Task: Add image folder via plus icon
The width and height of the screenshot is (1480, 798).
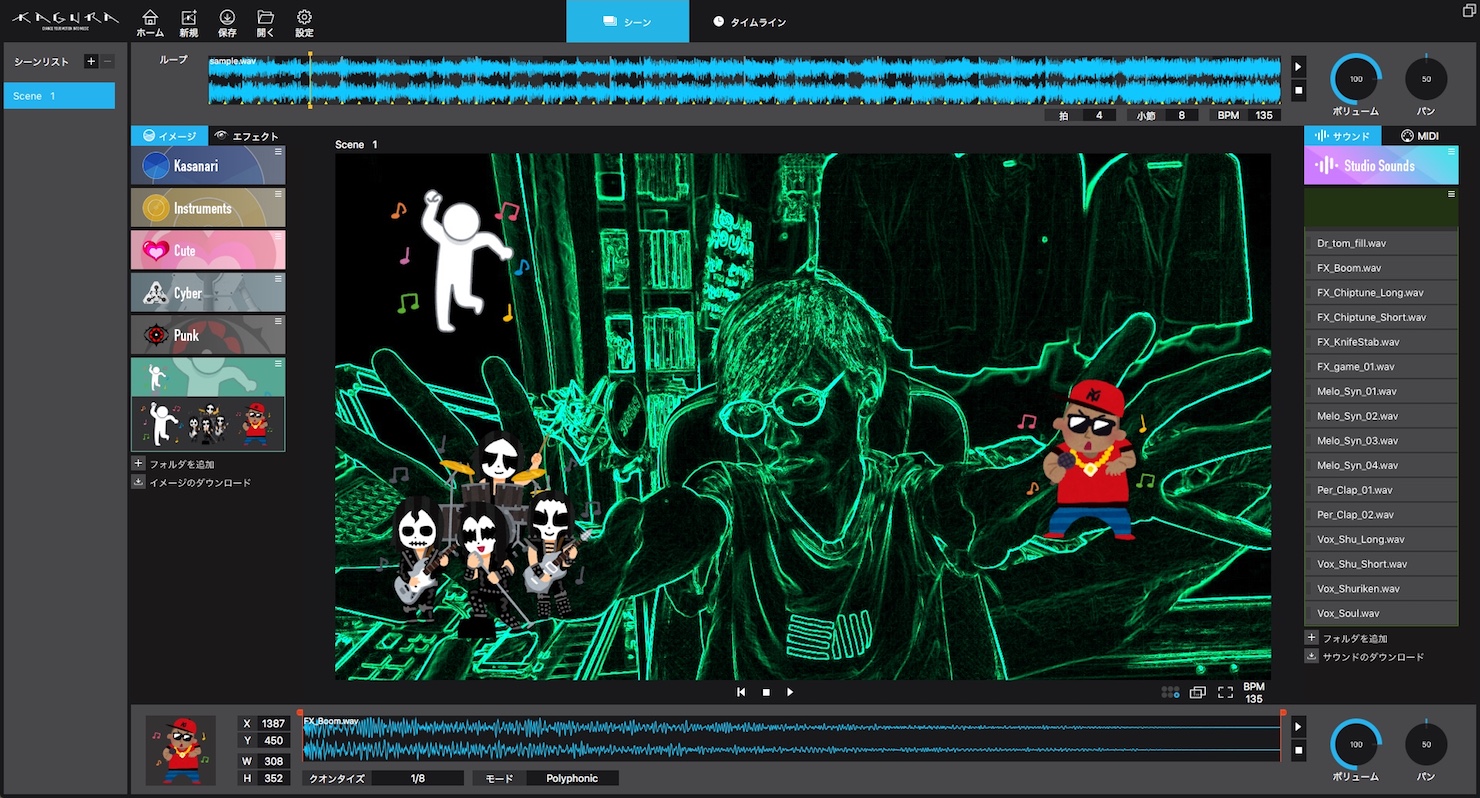Action: point(138,464)
